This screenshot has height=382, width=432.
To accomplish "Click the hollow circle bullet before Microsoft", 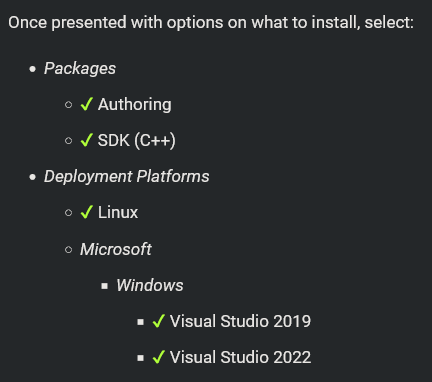I will click(68, 249).
